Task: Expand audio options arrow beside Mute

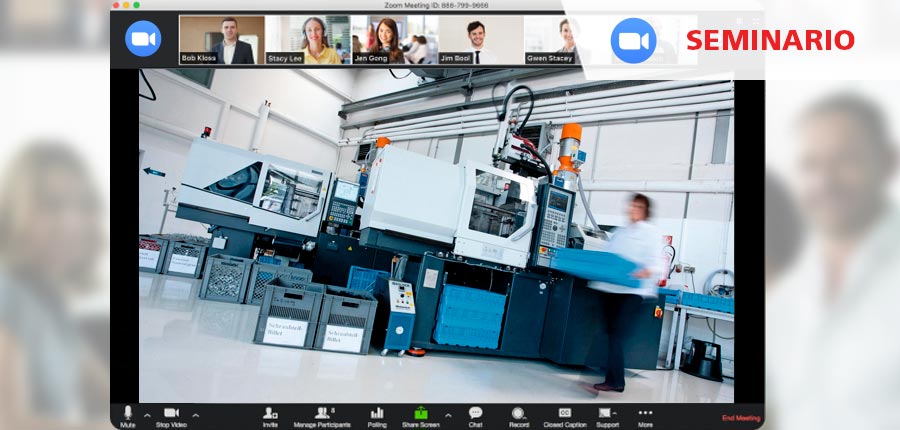Action: tap(147, 414)
